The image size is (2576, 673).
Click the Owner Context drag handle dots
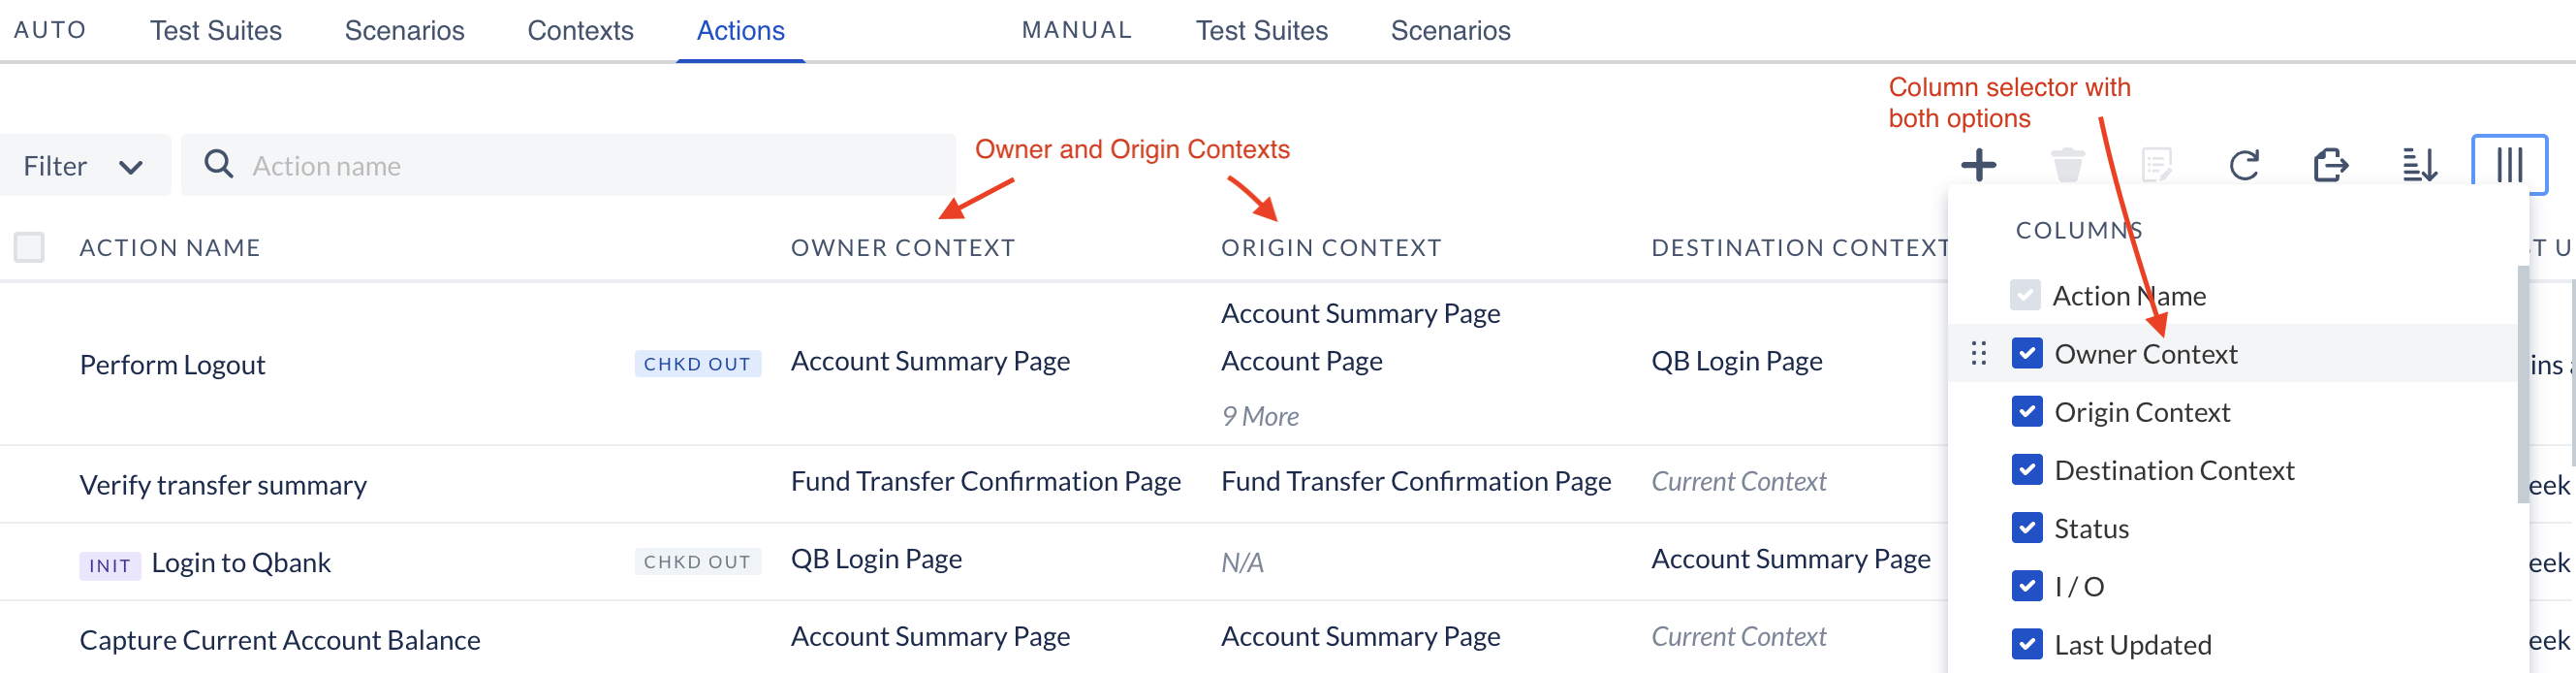[1979, 353]
